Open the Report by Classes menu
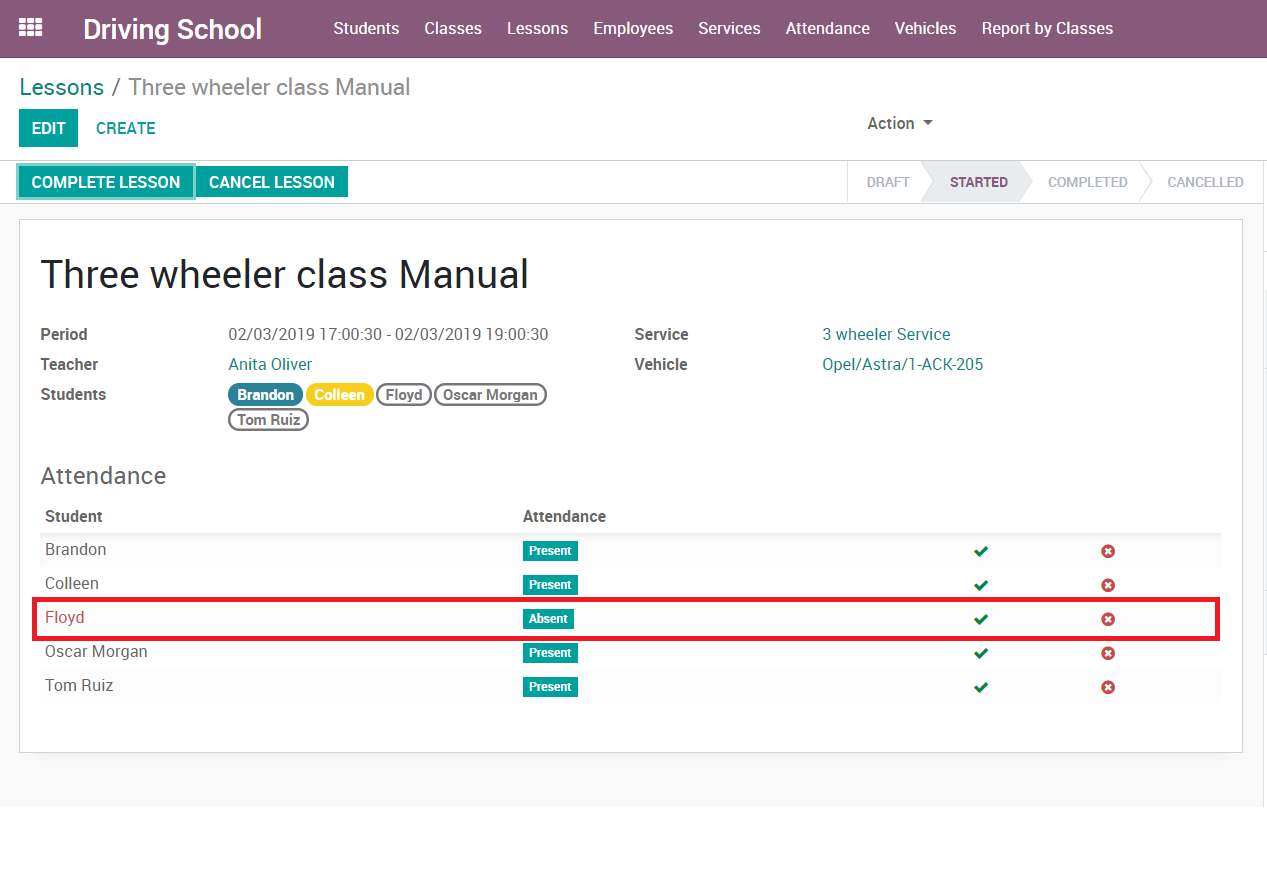 click(x=1047, y=28)
